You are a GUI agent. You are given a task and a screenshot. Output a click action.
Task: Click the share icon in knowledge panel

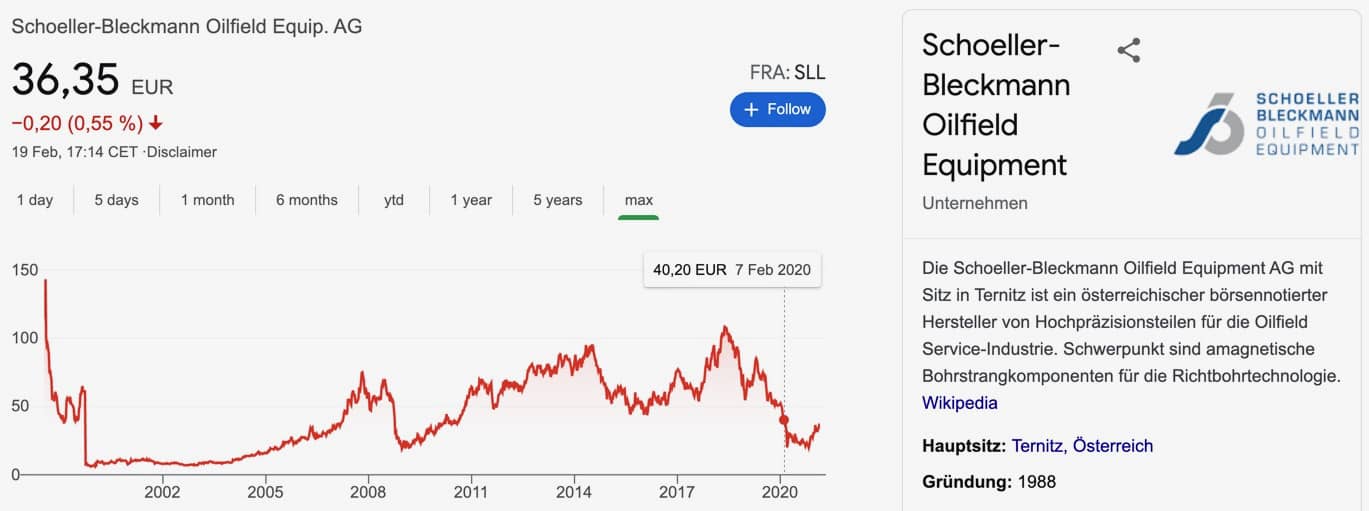[1129, 50]
